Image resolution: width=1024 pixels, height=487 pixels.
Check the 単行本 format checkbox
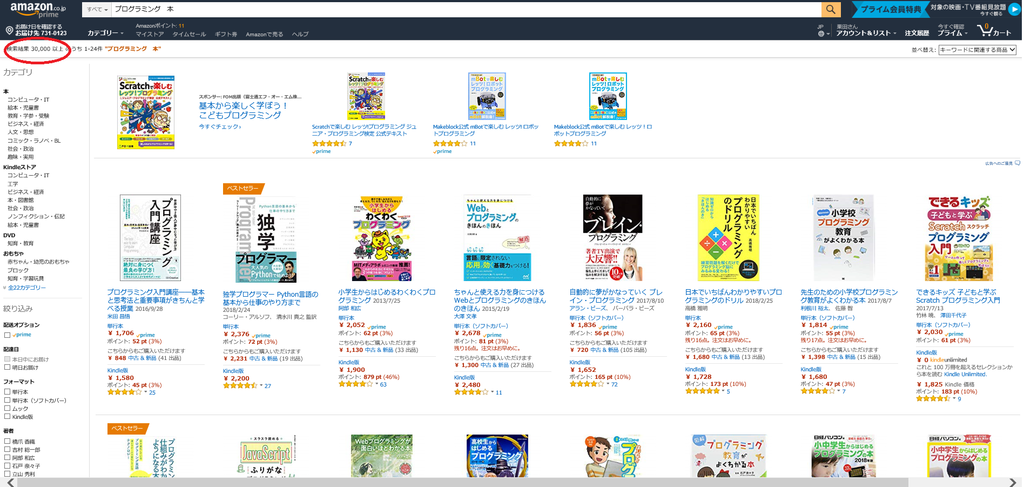tap(7, 392)
